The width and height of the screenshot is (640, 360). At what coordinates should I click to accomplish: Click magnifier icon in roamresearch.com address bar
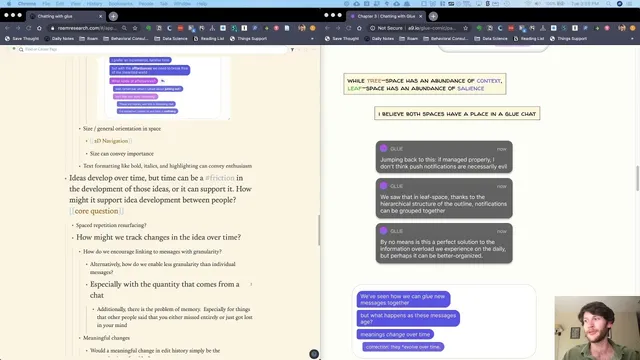[x=124, y=28]
